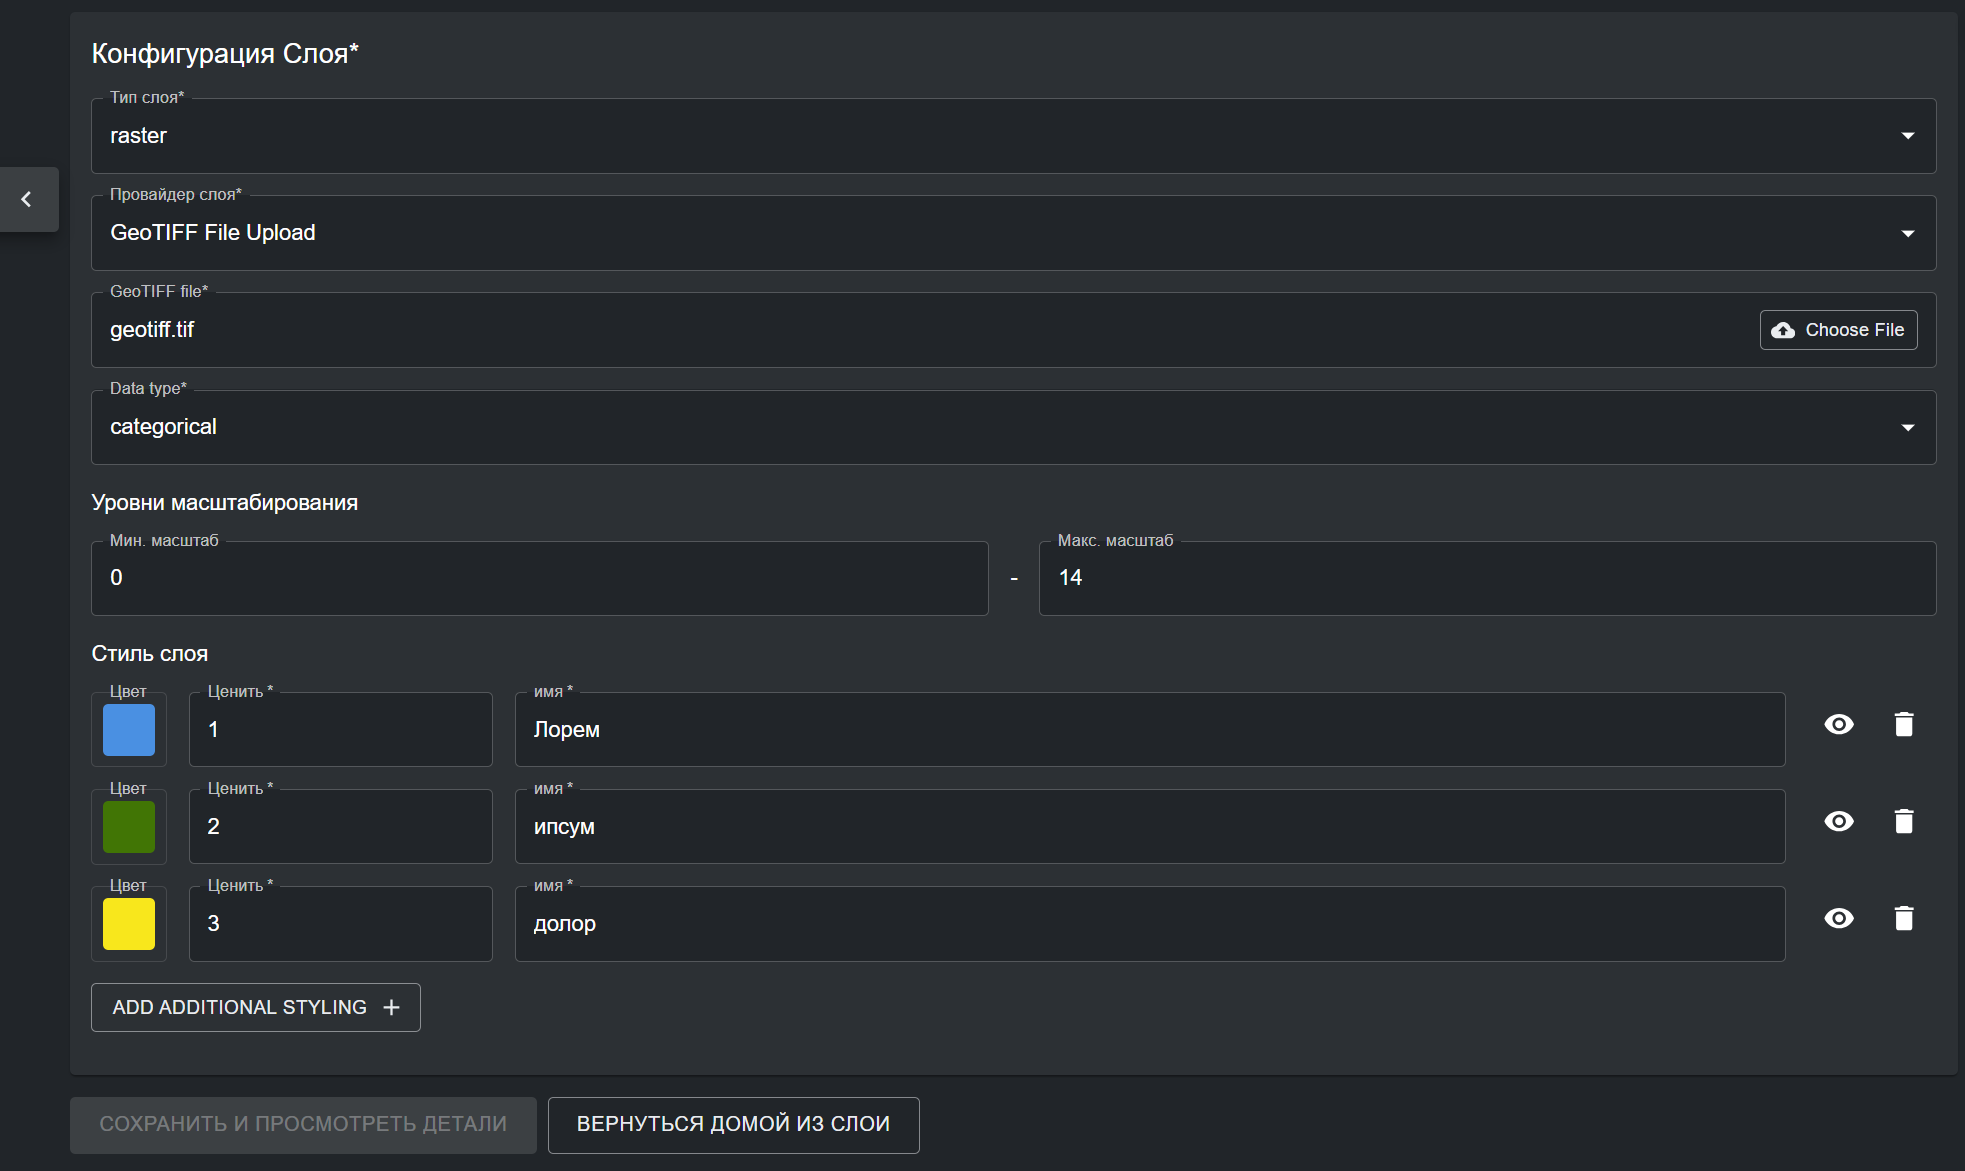Open blue color swatch for Лорем
The width and height of the screenshot is (1965, 1171).
pyautogui.click(x=129, y=730)
